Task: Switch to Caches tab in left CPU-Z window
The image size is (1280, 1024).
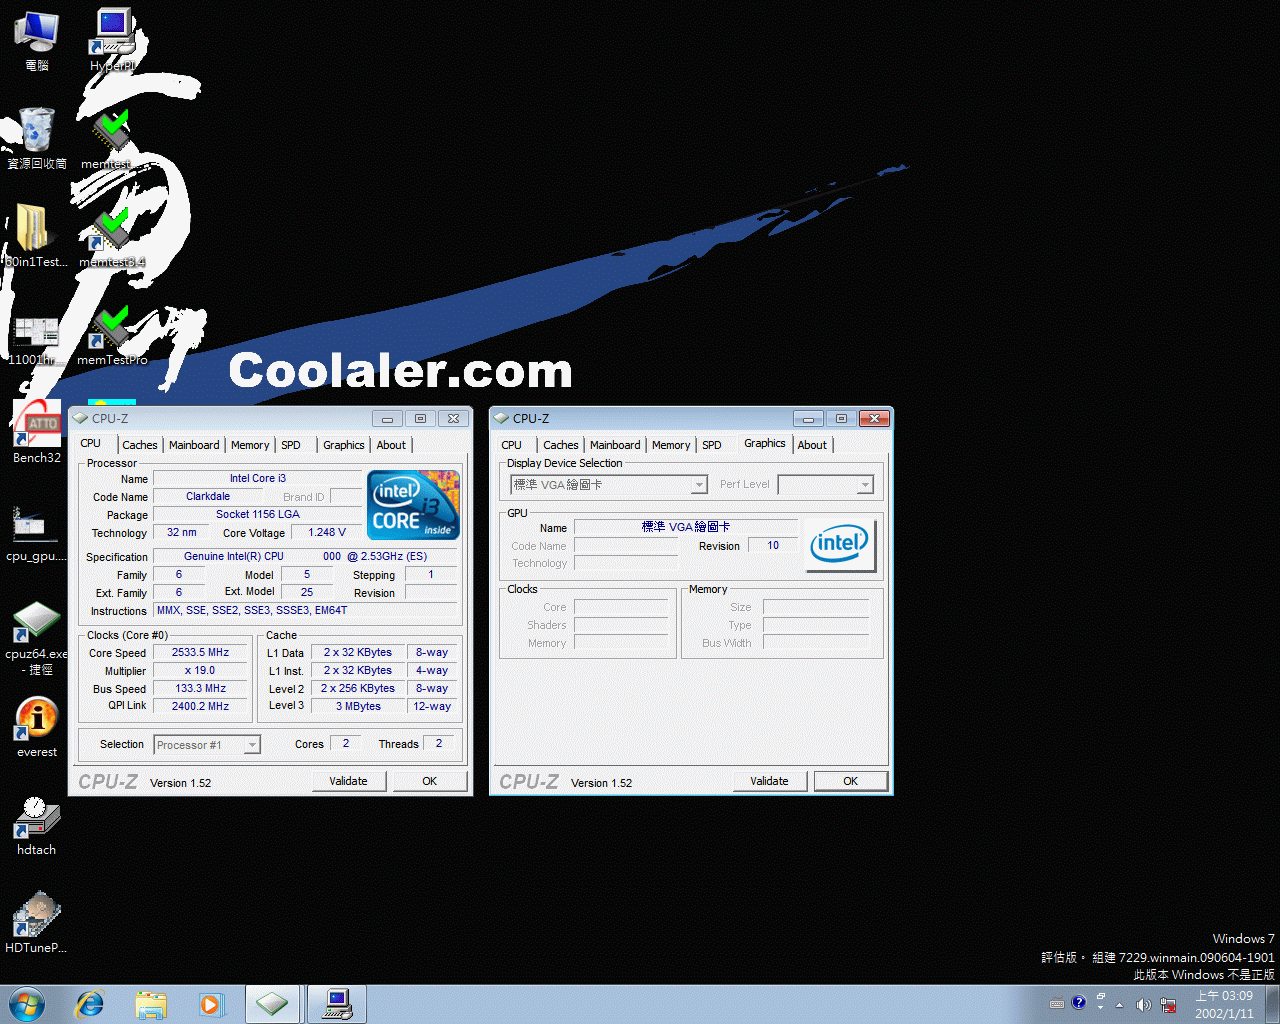Action: 140,445
